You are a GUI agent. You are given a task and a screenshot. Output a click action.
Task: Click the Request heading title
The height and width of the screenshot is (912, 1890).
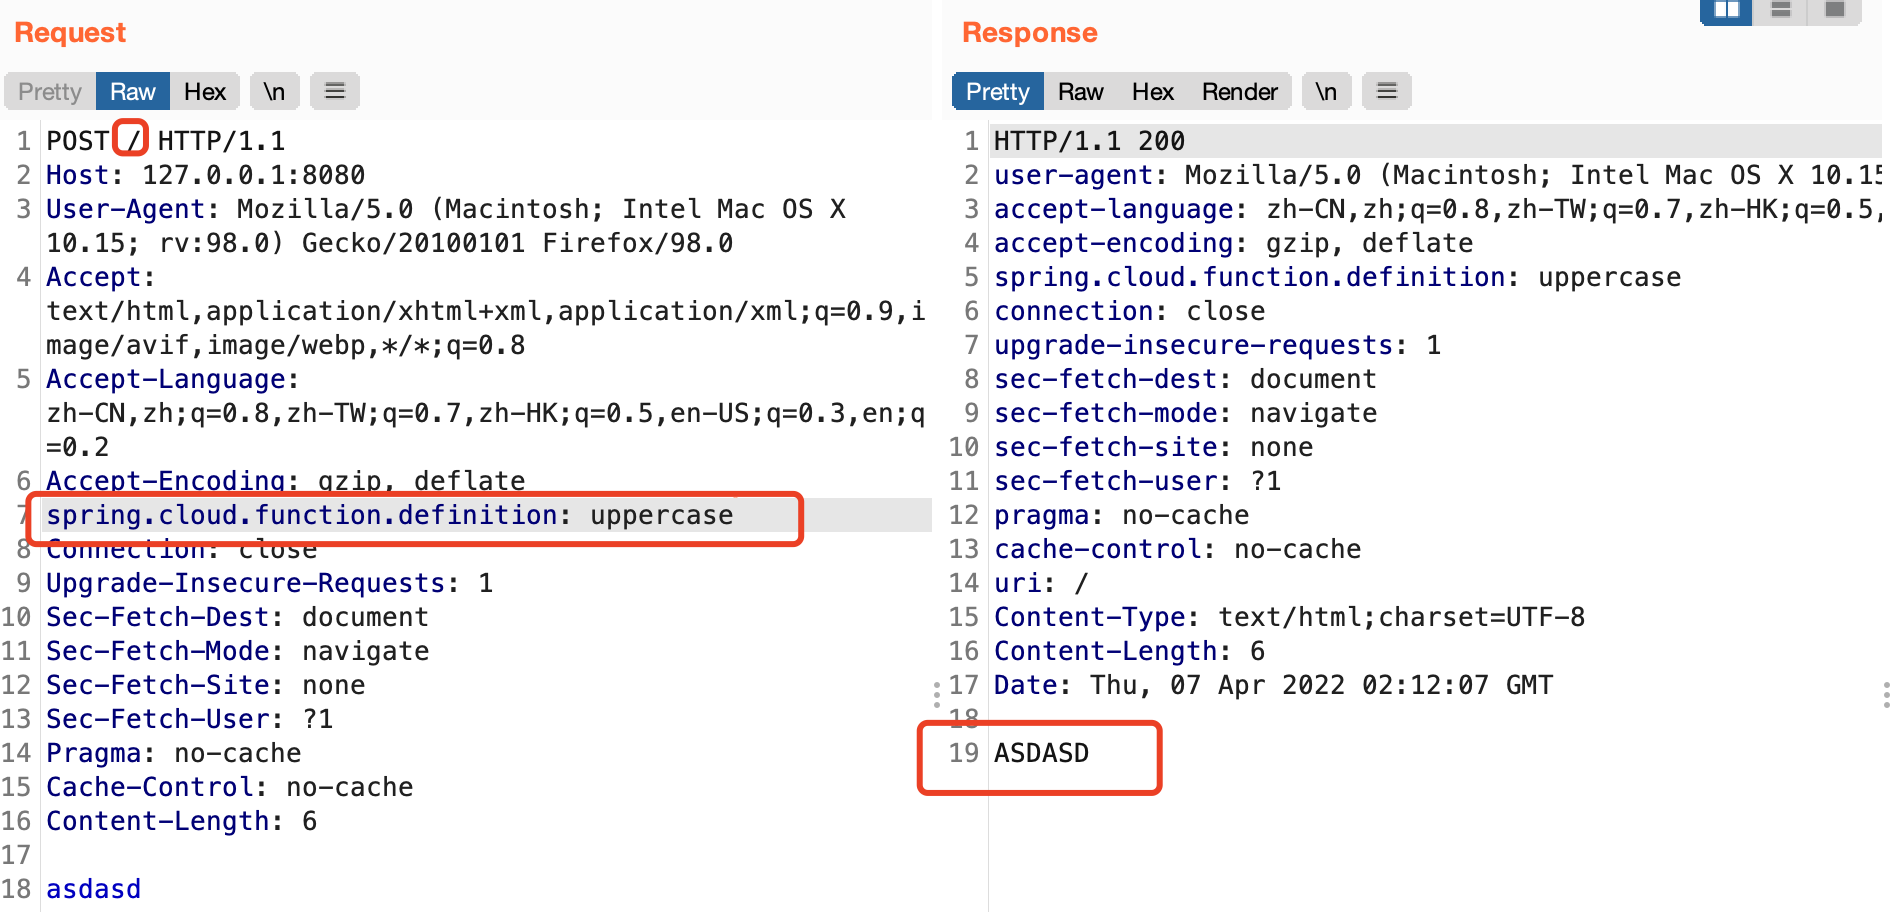click(x=70, y=33)
